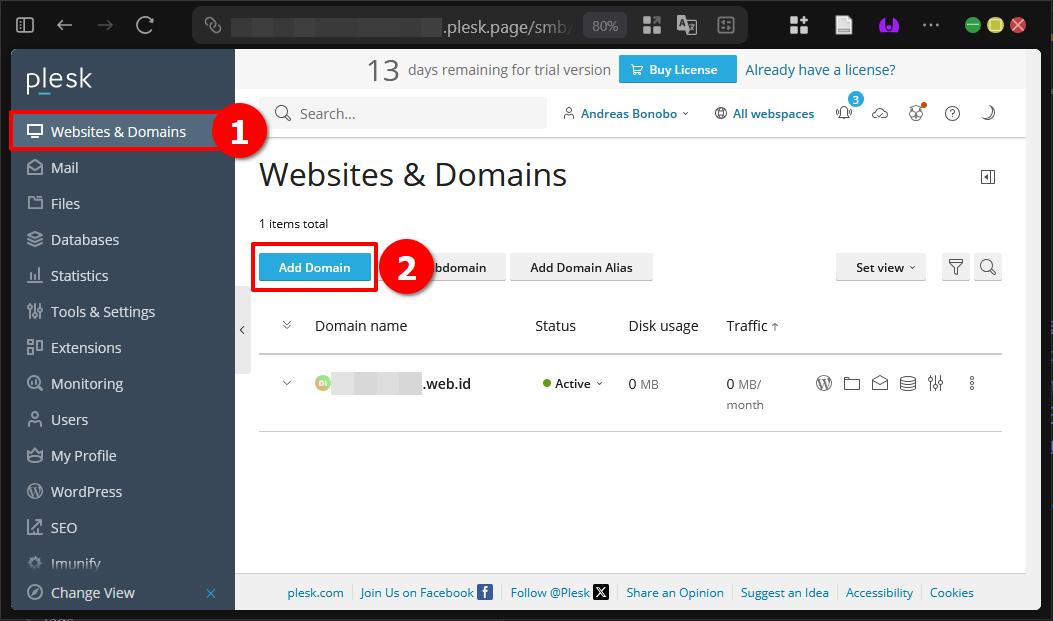Open the Files icon on the domain row
Image resolution: width=1053 pixels, height=621 pixels.
click(x=851, y=383)
